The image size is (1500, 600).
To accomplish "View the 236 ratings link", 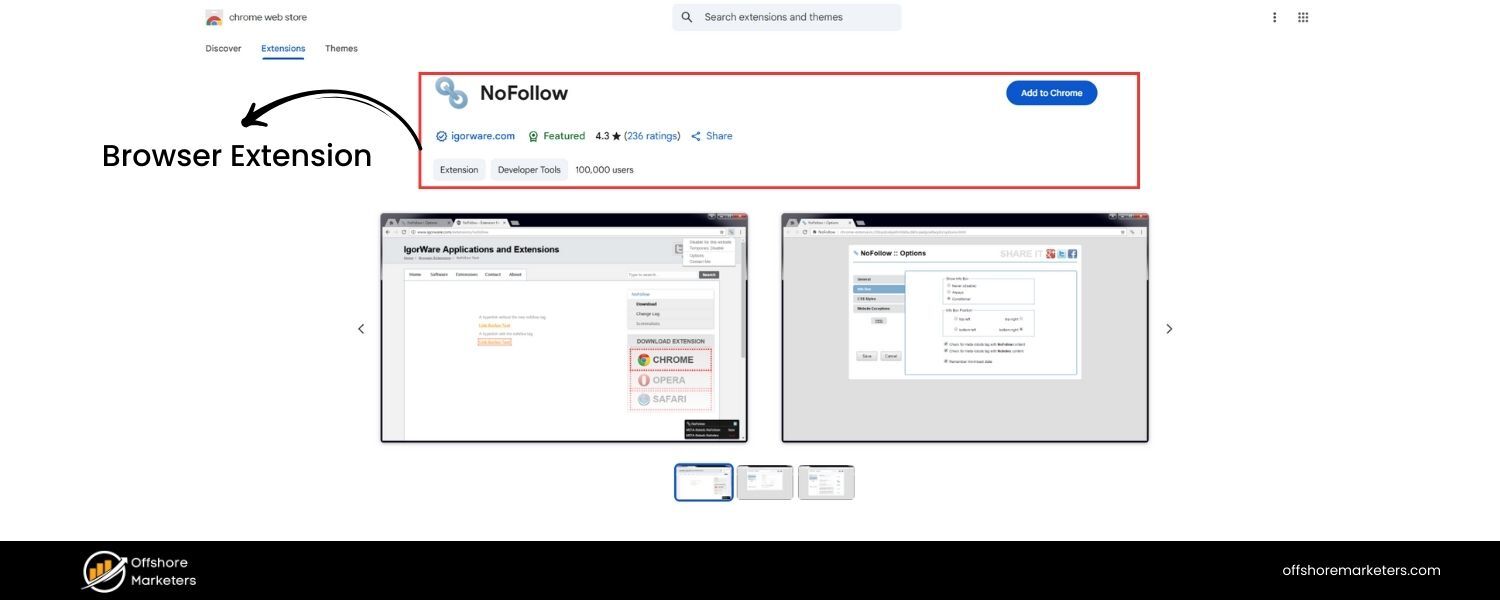I will pos(650,136).
